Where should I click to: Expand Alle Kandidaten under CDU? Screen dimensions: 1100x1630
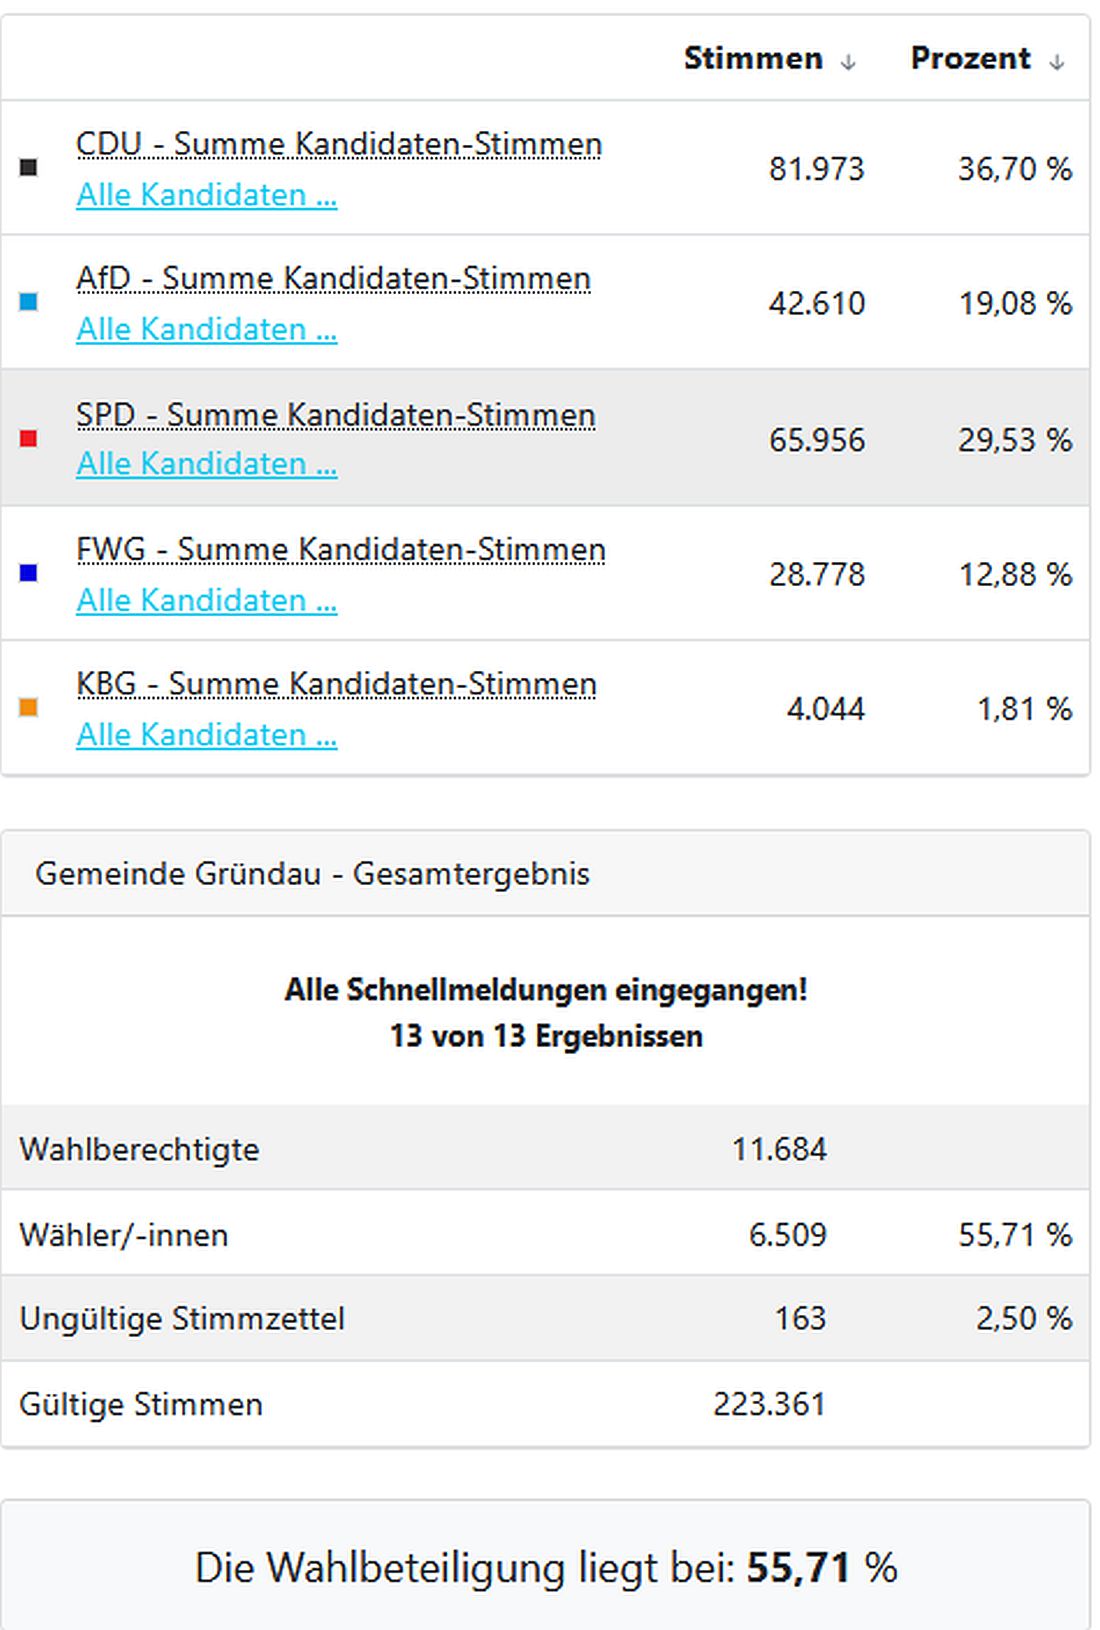(207, 196)
